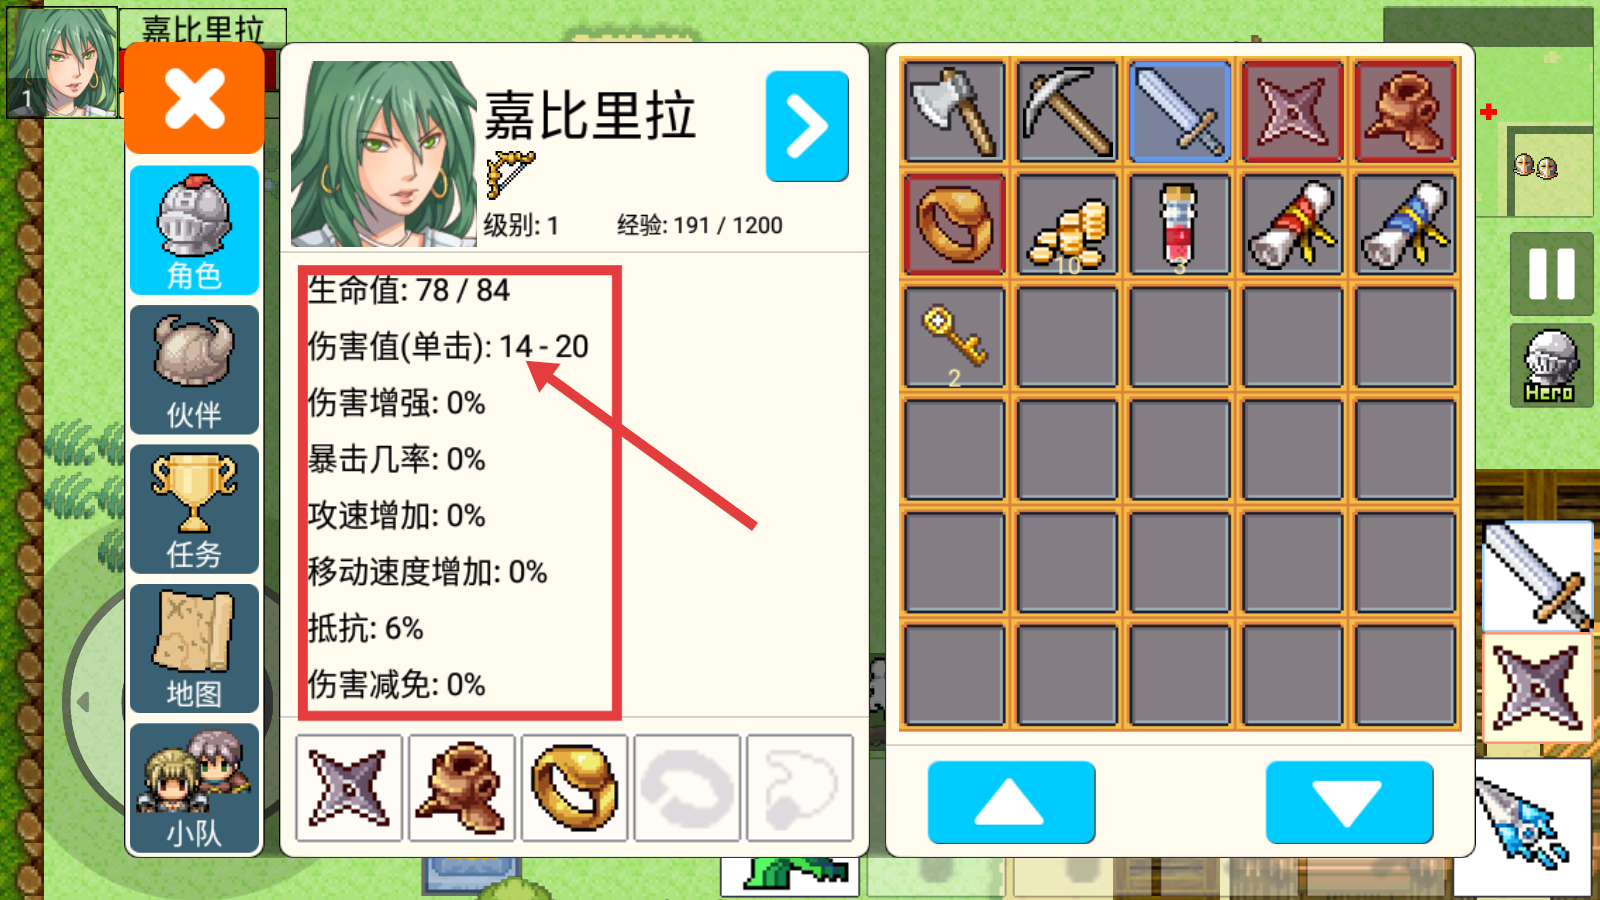Select the axe in the inventory
1600x900 pixels.
[x=954, y=110]
